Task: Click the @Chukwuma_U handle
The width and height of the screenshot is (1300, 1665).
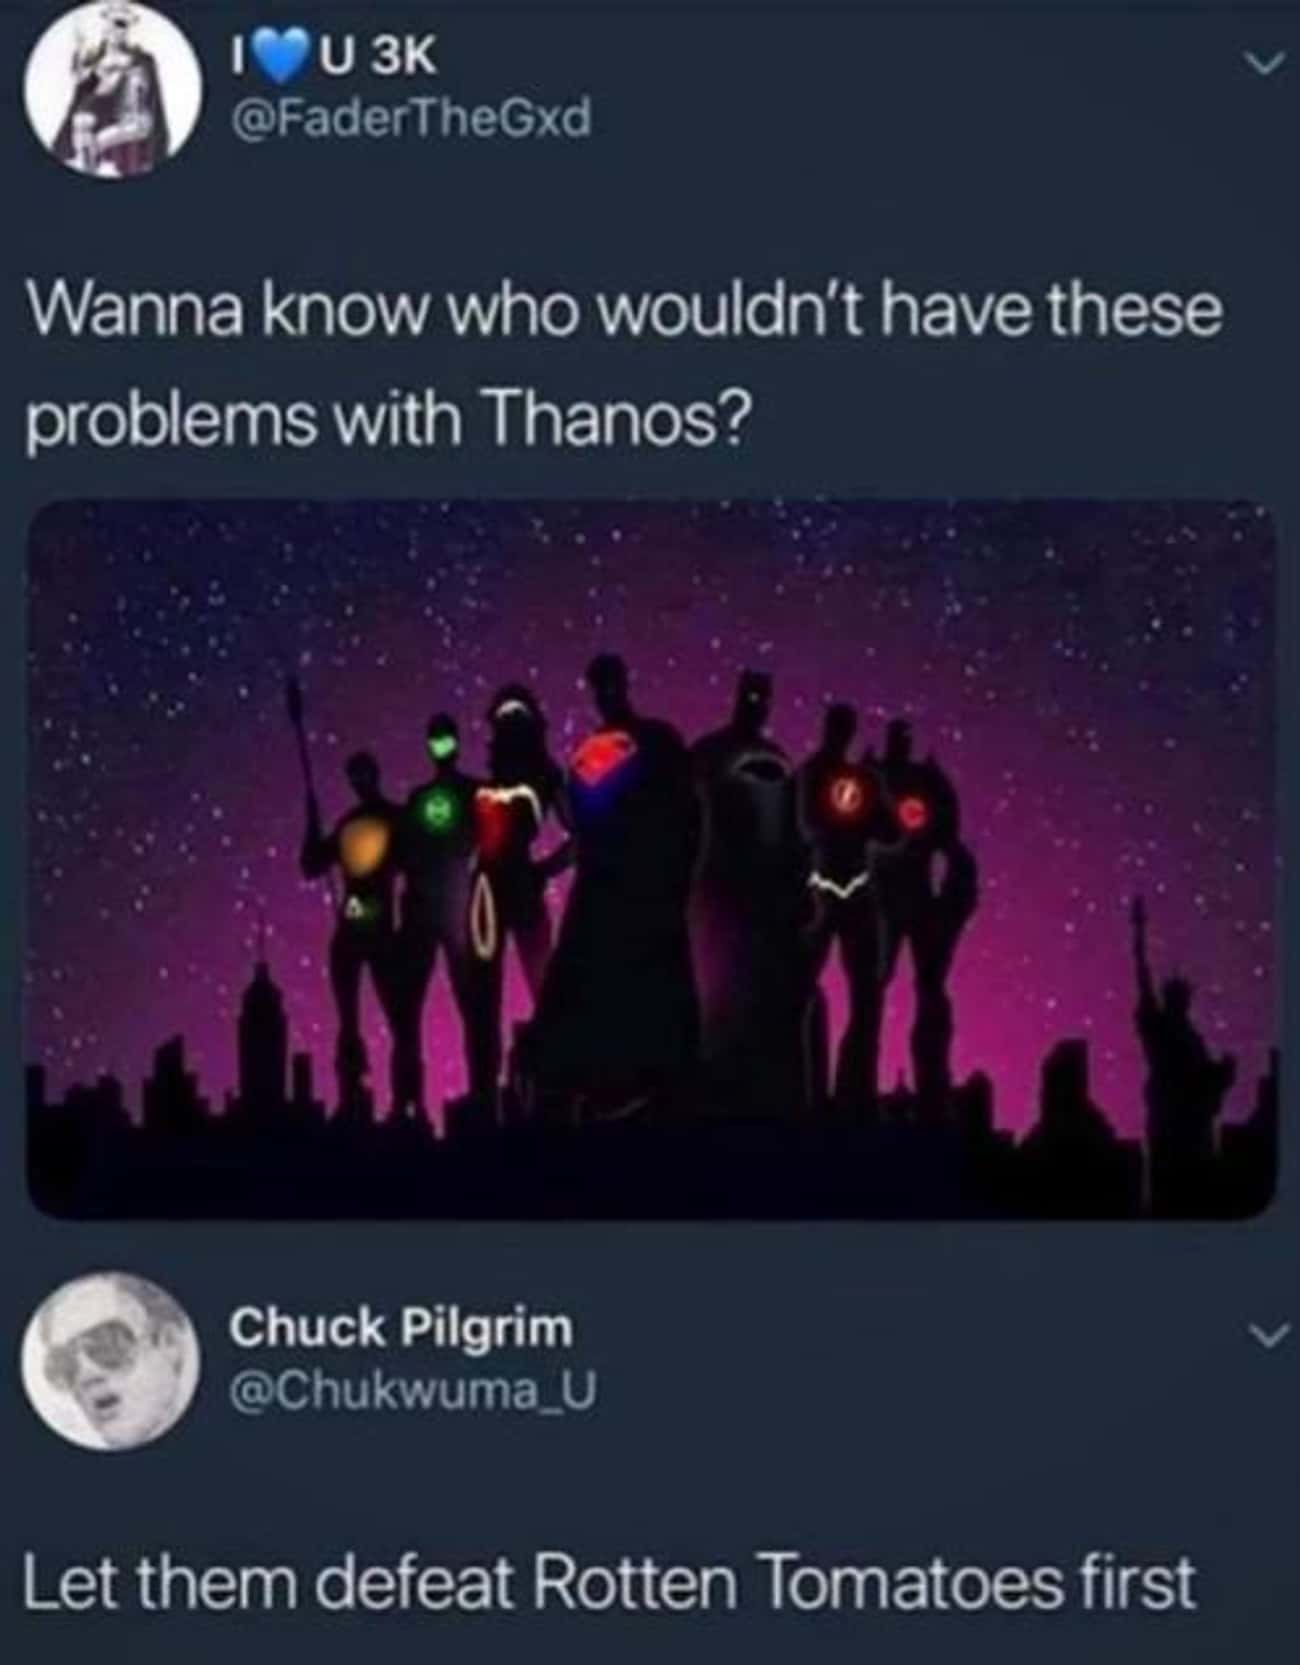Action: (413, 1391)
